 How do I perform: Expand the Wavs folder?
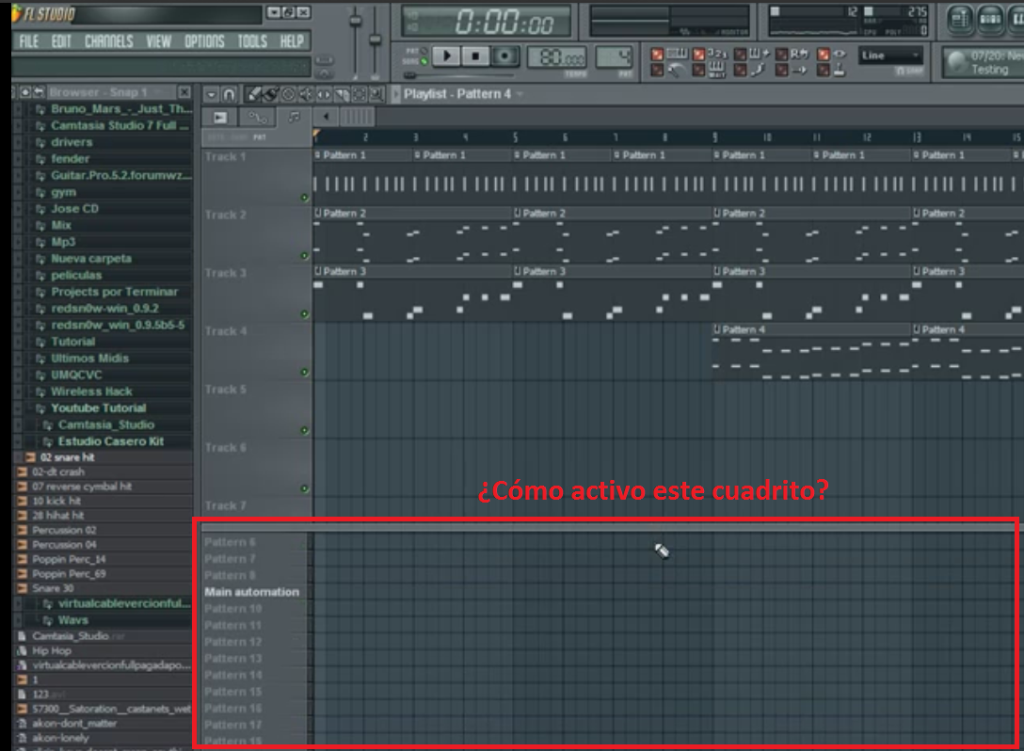72,620
